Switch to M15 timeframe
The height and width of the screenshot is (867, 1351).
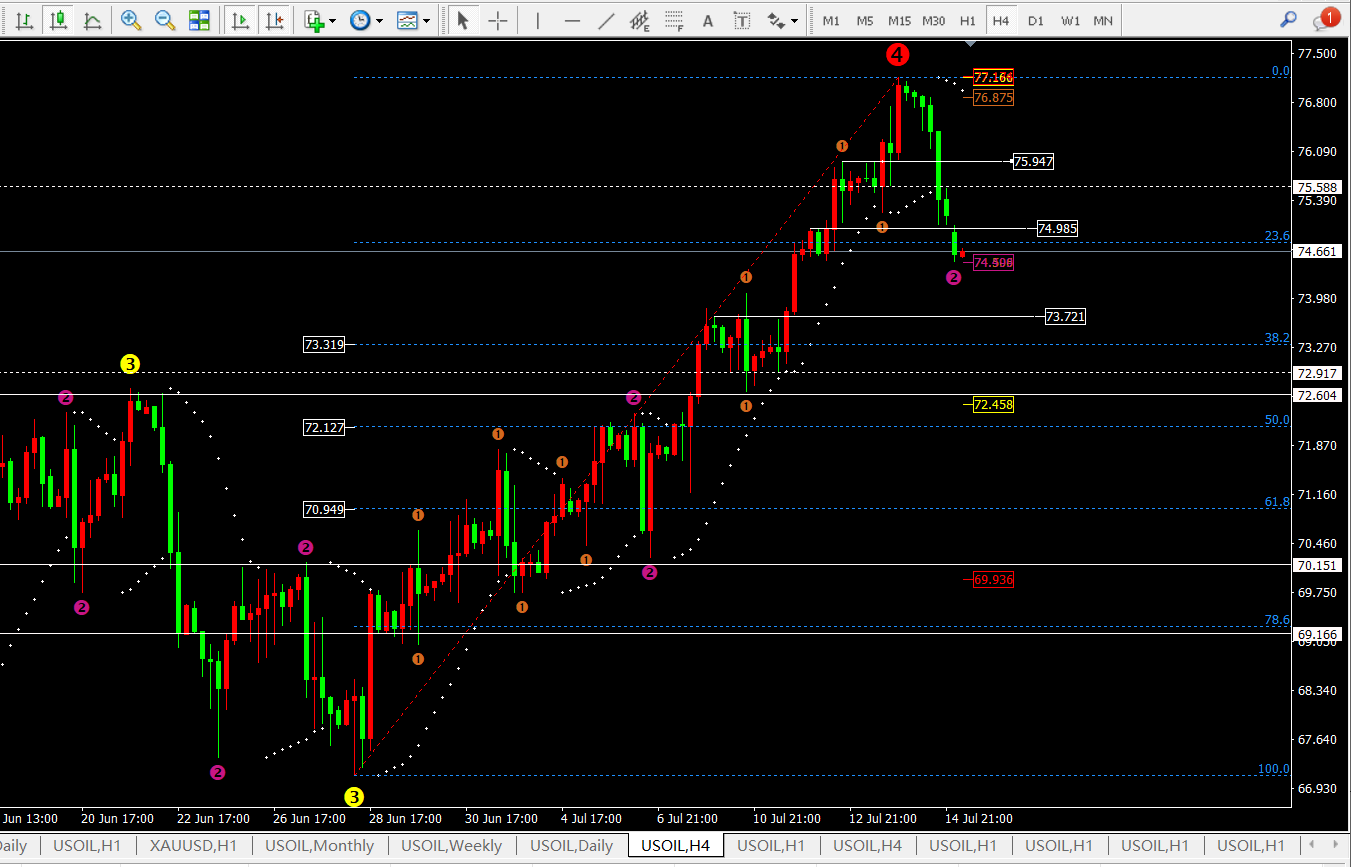click(x=899, y=20)
